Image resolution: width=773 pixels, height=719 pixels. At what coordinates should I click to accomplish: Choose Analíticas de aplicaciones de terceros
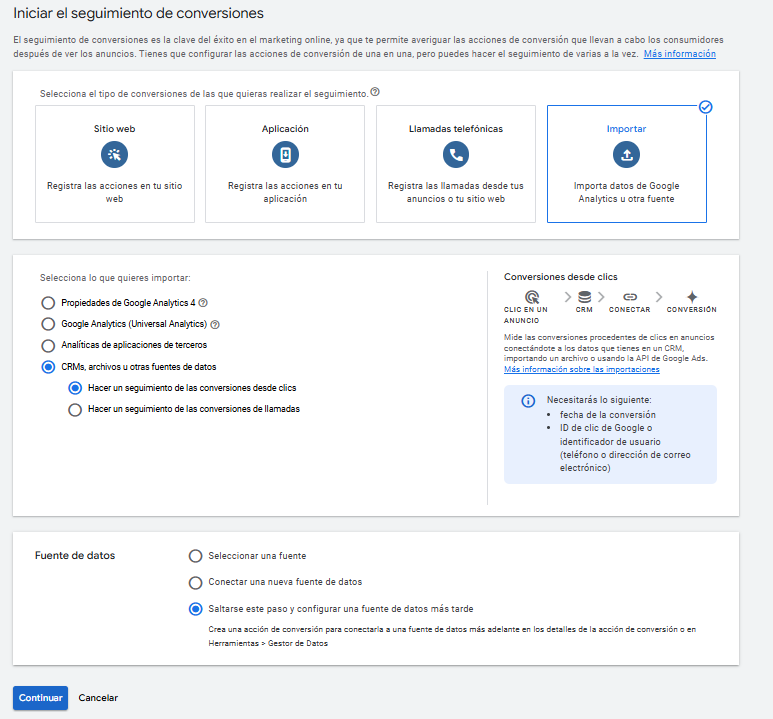click(48, 345)
